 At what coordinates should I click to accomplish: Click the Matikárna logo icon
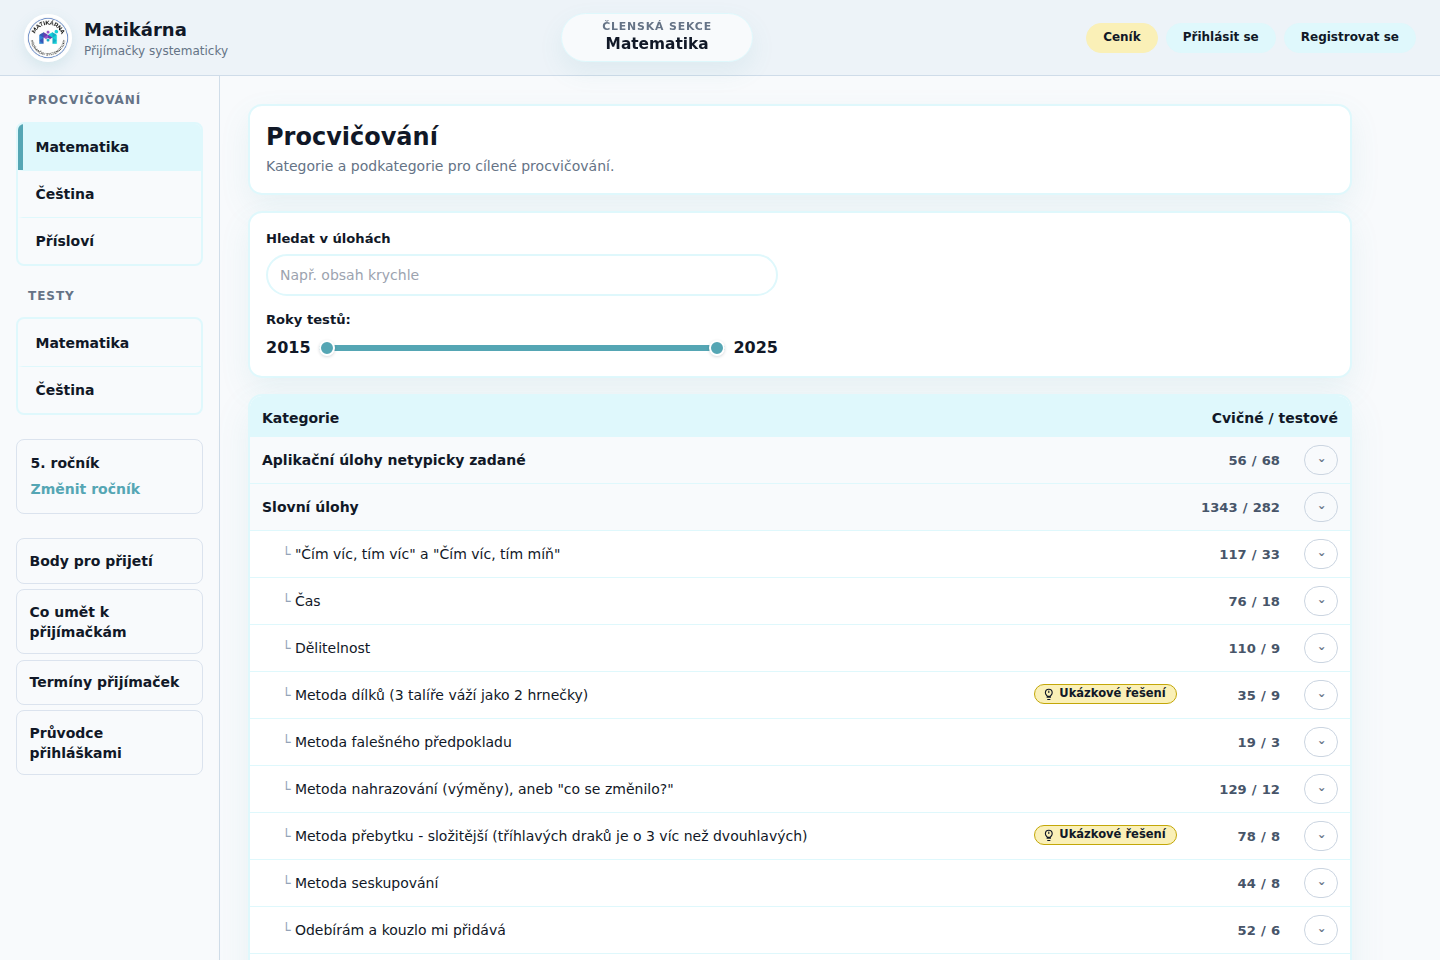click(x=48, y=38)
